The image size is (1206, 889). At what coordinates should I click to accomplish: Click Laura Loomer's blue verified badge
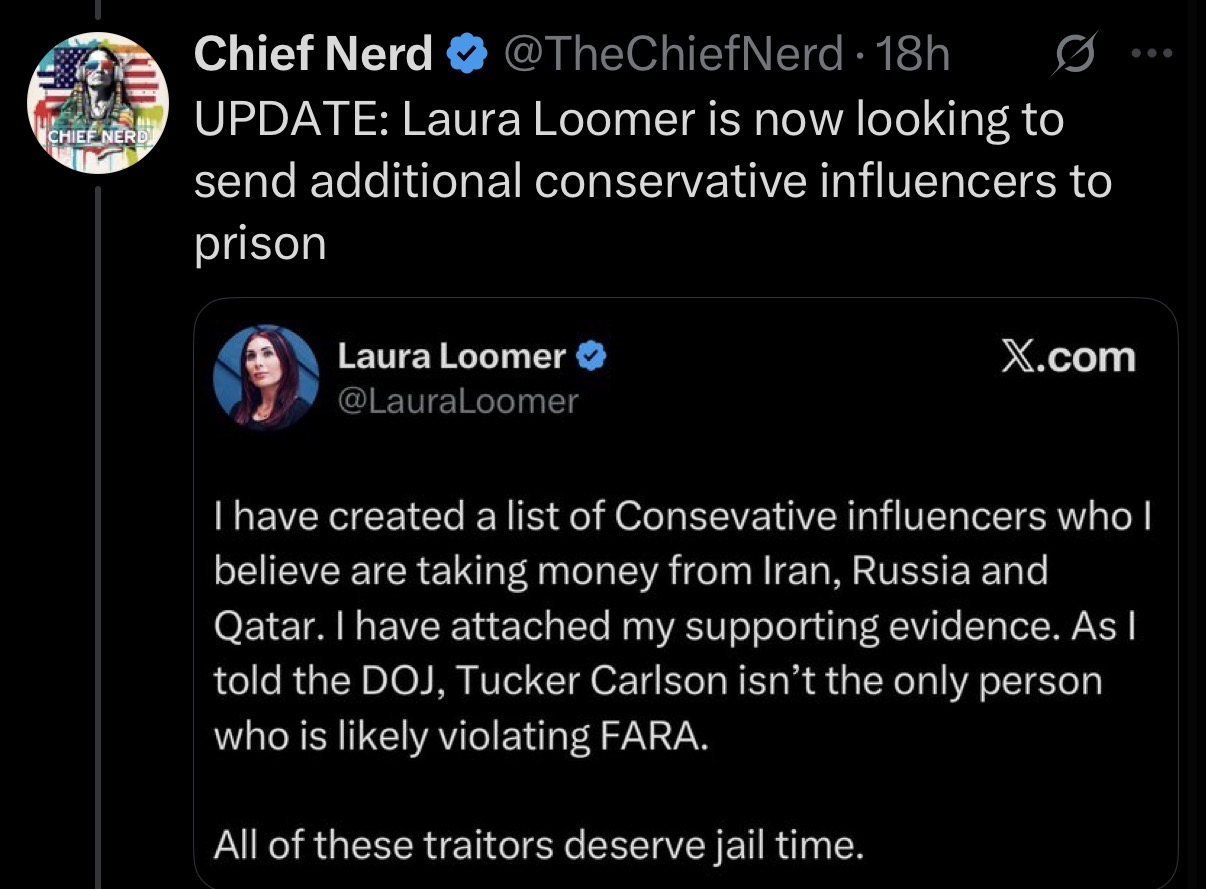click(x=592, y=357)
